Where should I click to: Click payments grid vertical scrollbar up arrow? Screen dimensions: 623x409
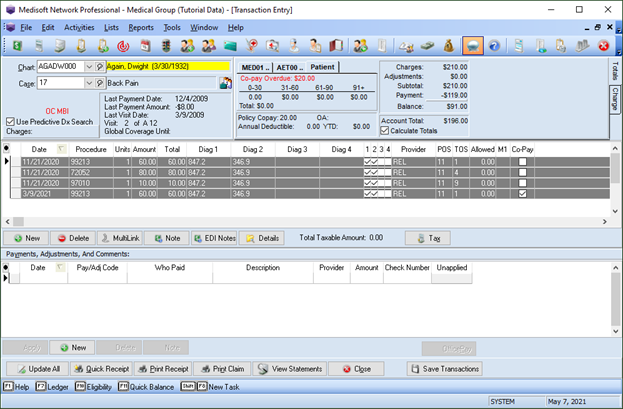click(615, 268)
